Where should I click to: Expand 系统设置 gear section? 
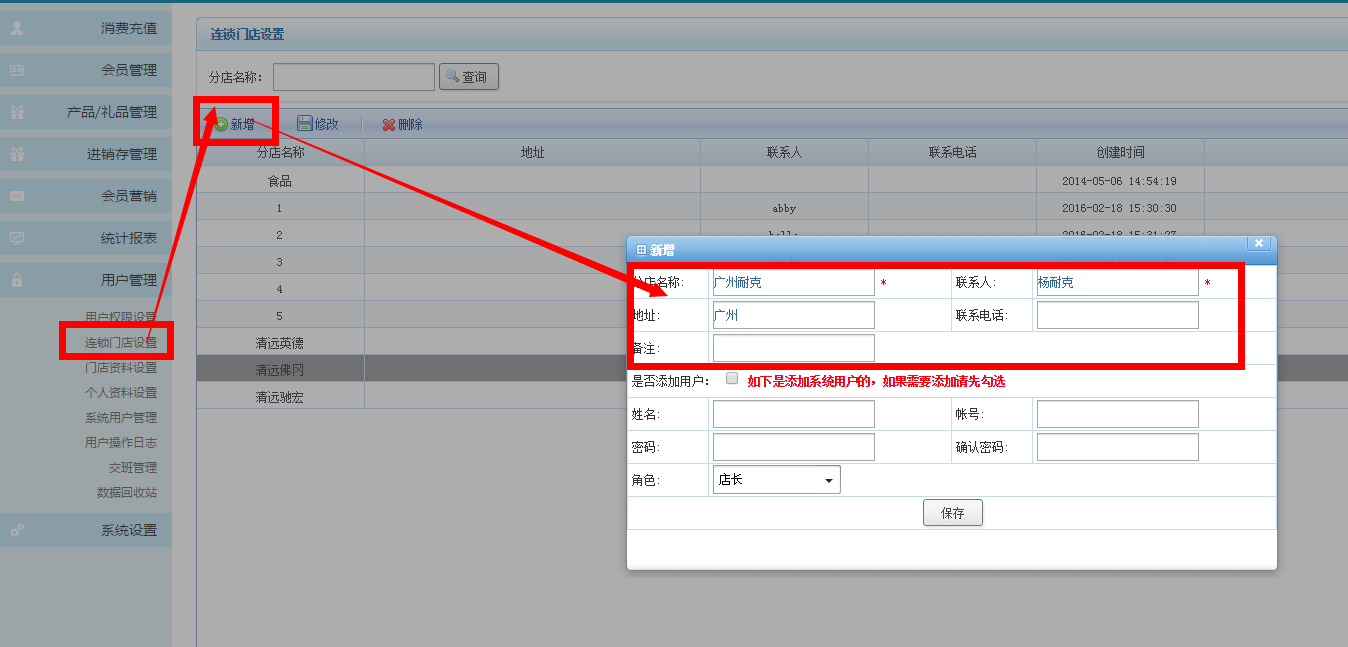pos(86,530)
